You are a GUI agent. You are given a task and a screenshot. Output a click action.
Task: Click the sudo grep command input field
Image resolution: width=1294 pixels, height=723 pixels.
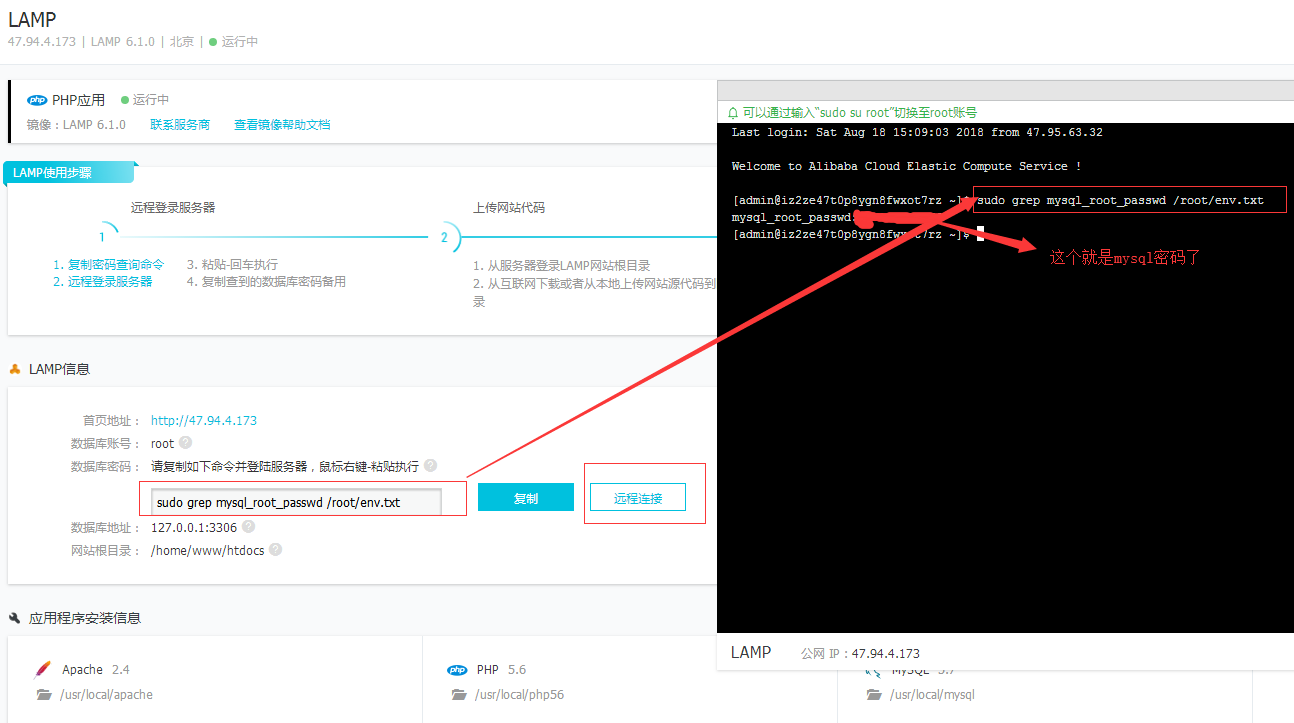coord(296,502)
